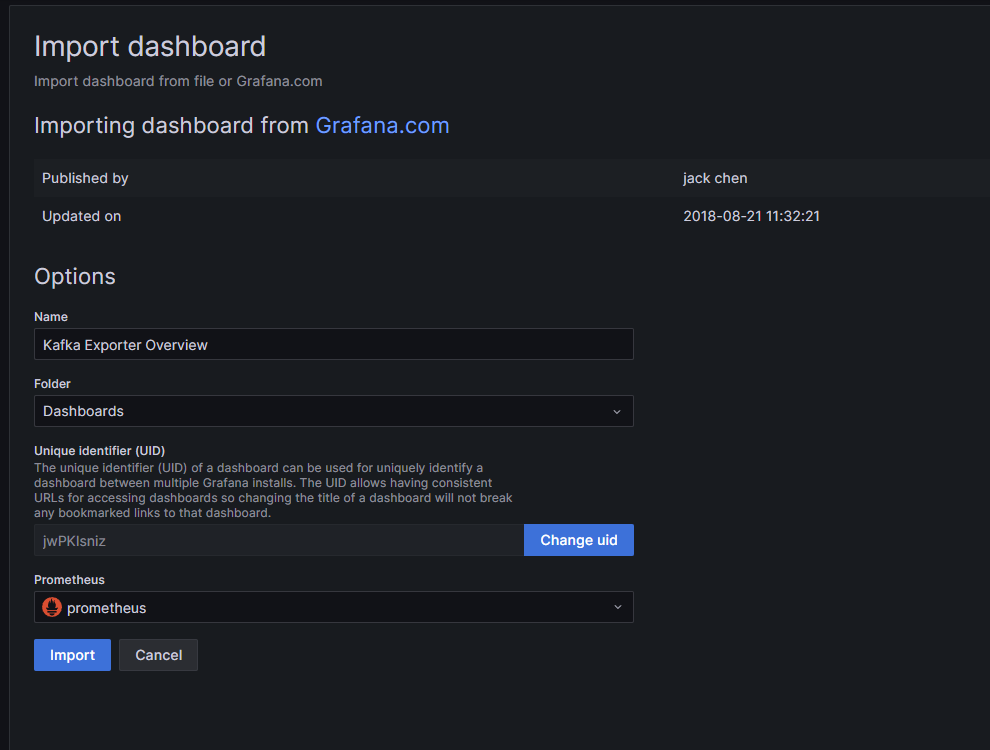Open the Grafana.com link
Screen dimensions: 990x750
click(382, 125)
